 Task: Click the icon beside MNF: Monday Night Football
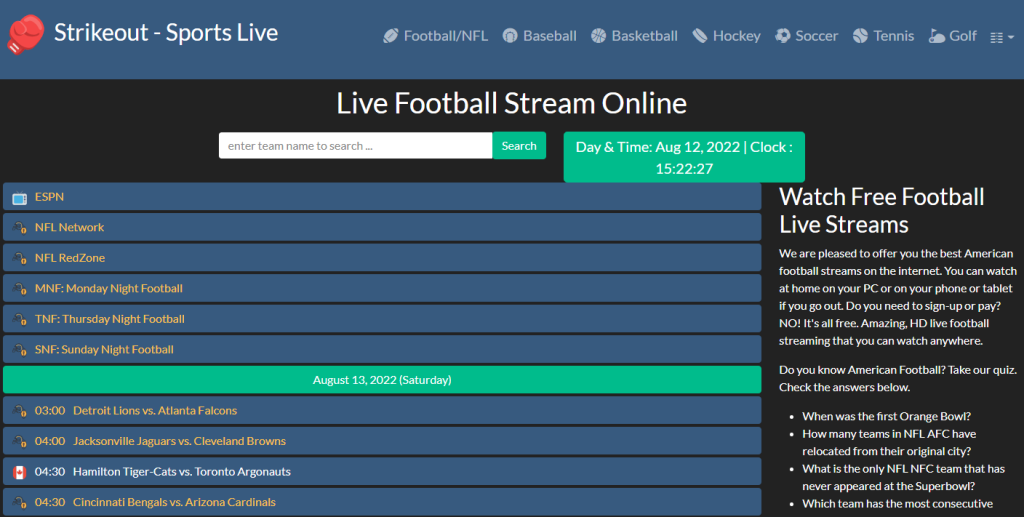pos(20,289)
